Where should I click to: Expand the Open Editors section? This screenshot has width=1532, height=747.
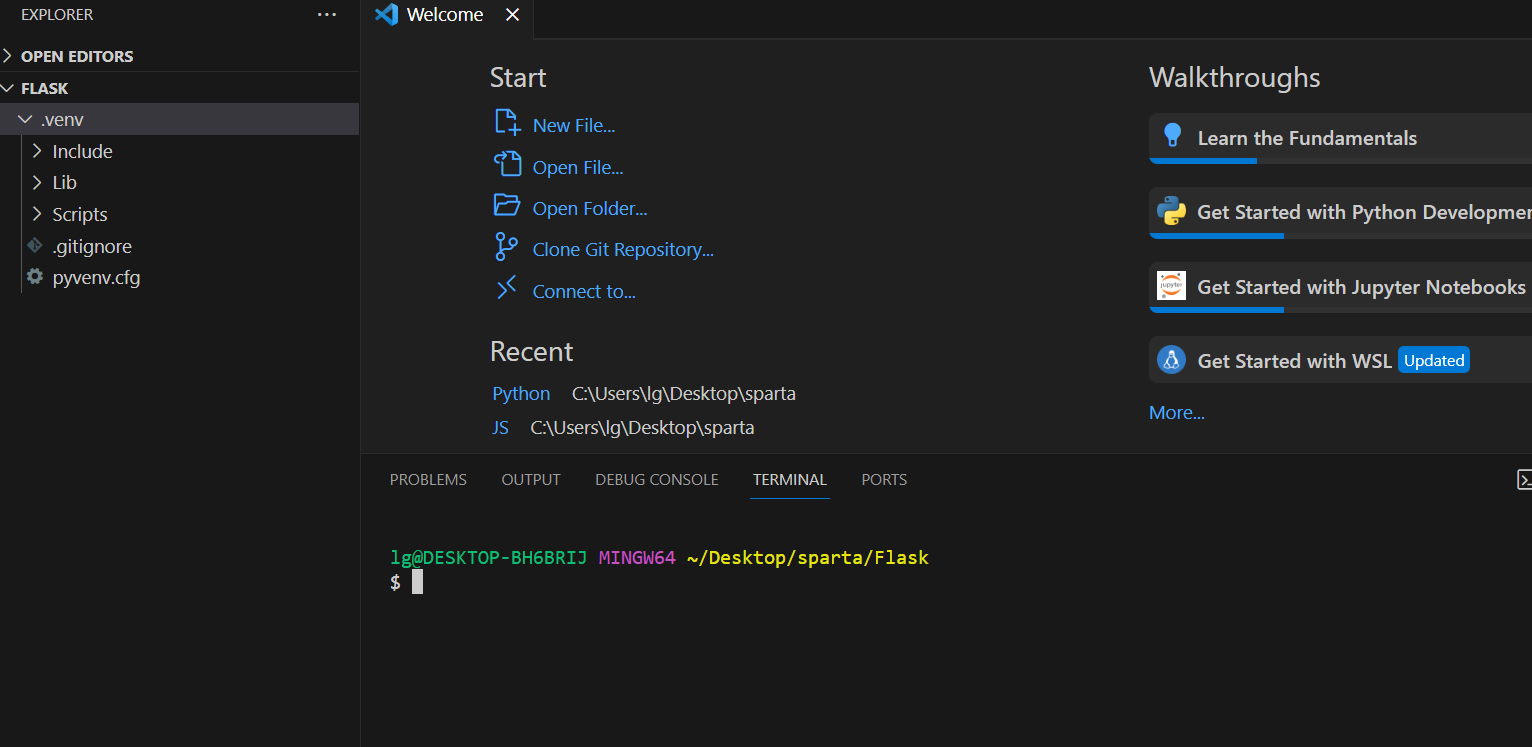[180, 56]
